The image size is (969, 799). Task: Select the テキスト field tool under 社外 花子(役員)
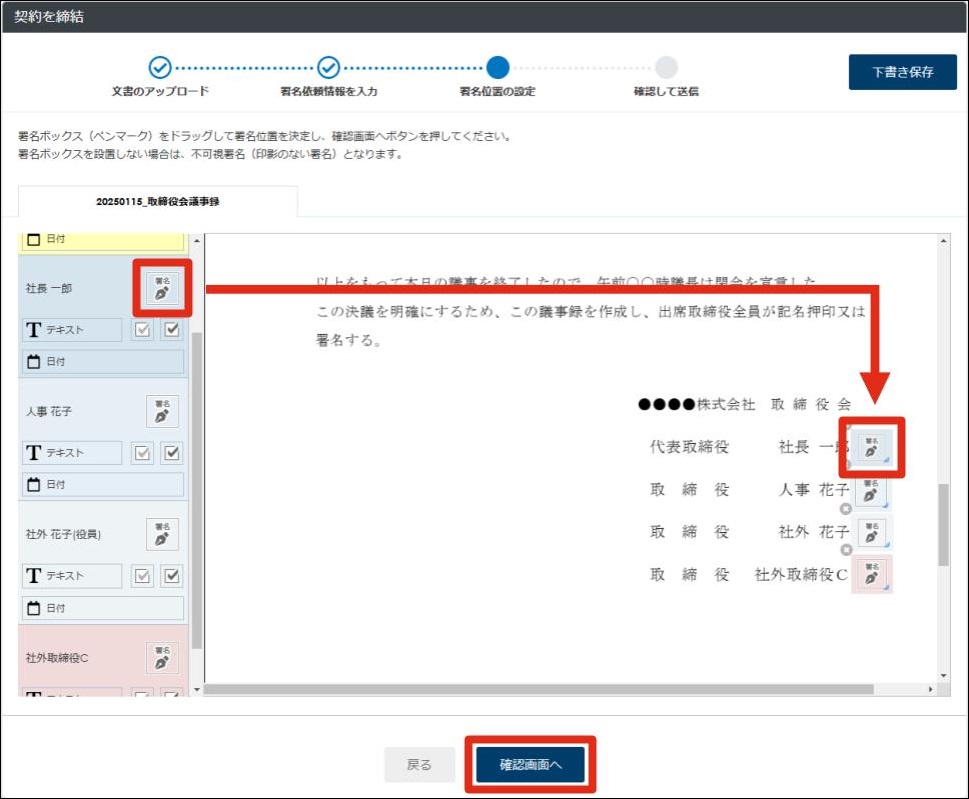click(x=72, y=576)
